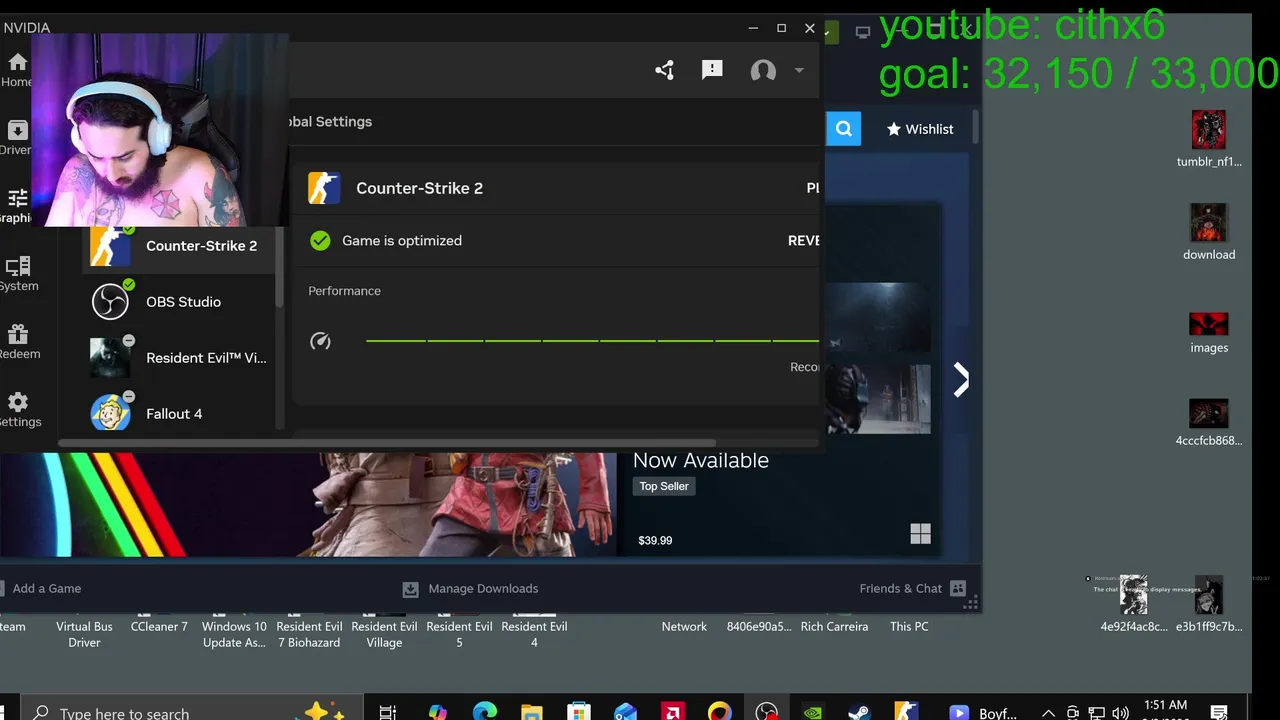Viewport: 1280px width, 720px height.
Task: Advance Steam featured carousel with right arrow
Action: click(x=960, y=380)
